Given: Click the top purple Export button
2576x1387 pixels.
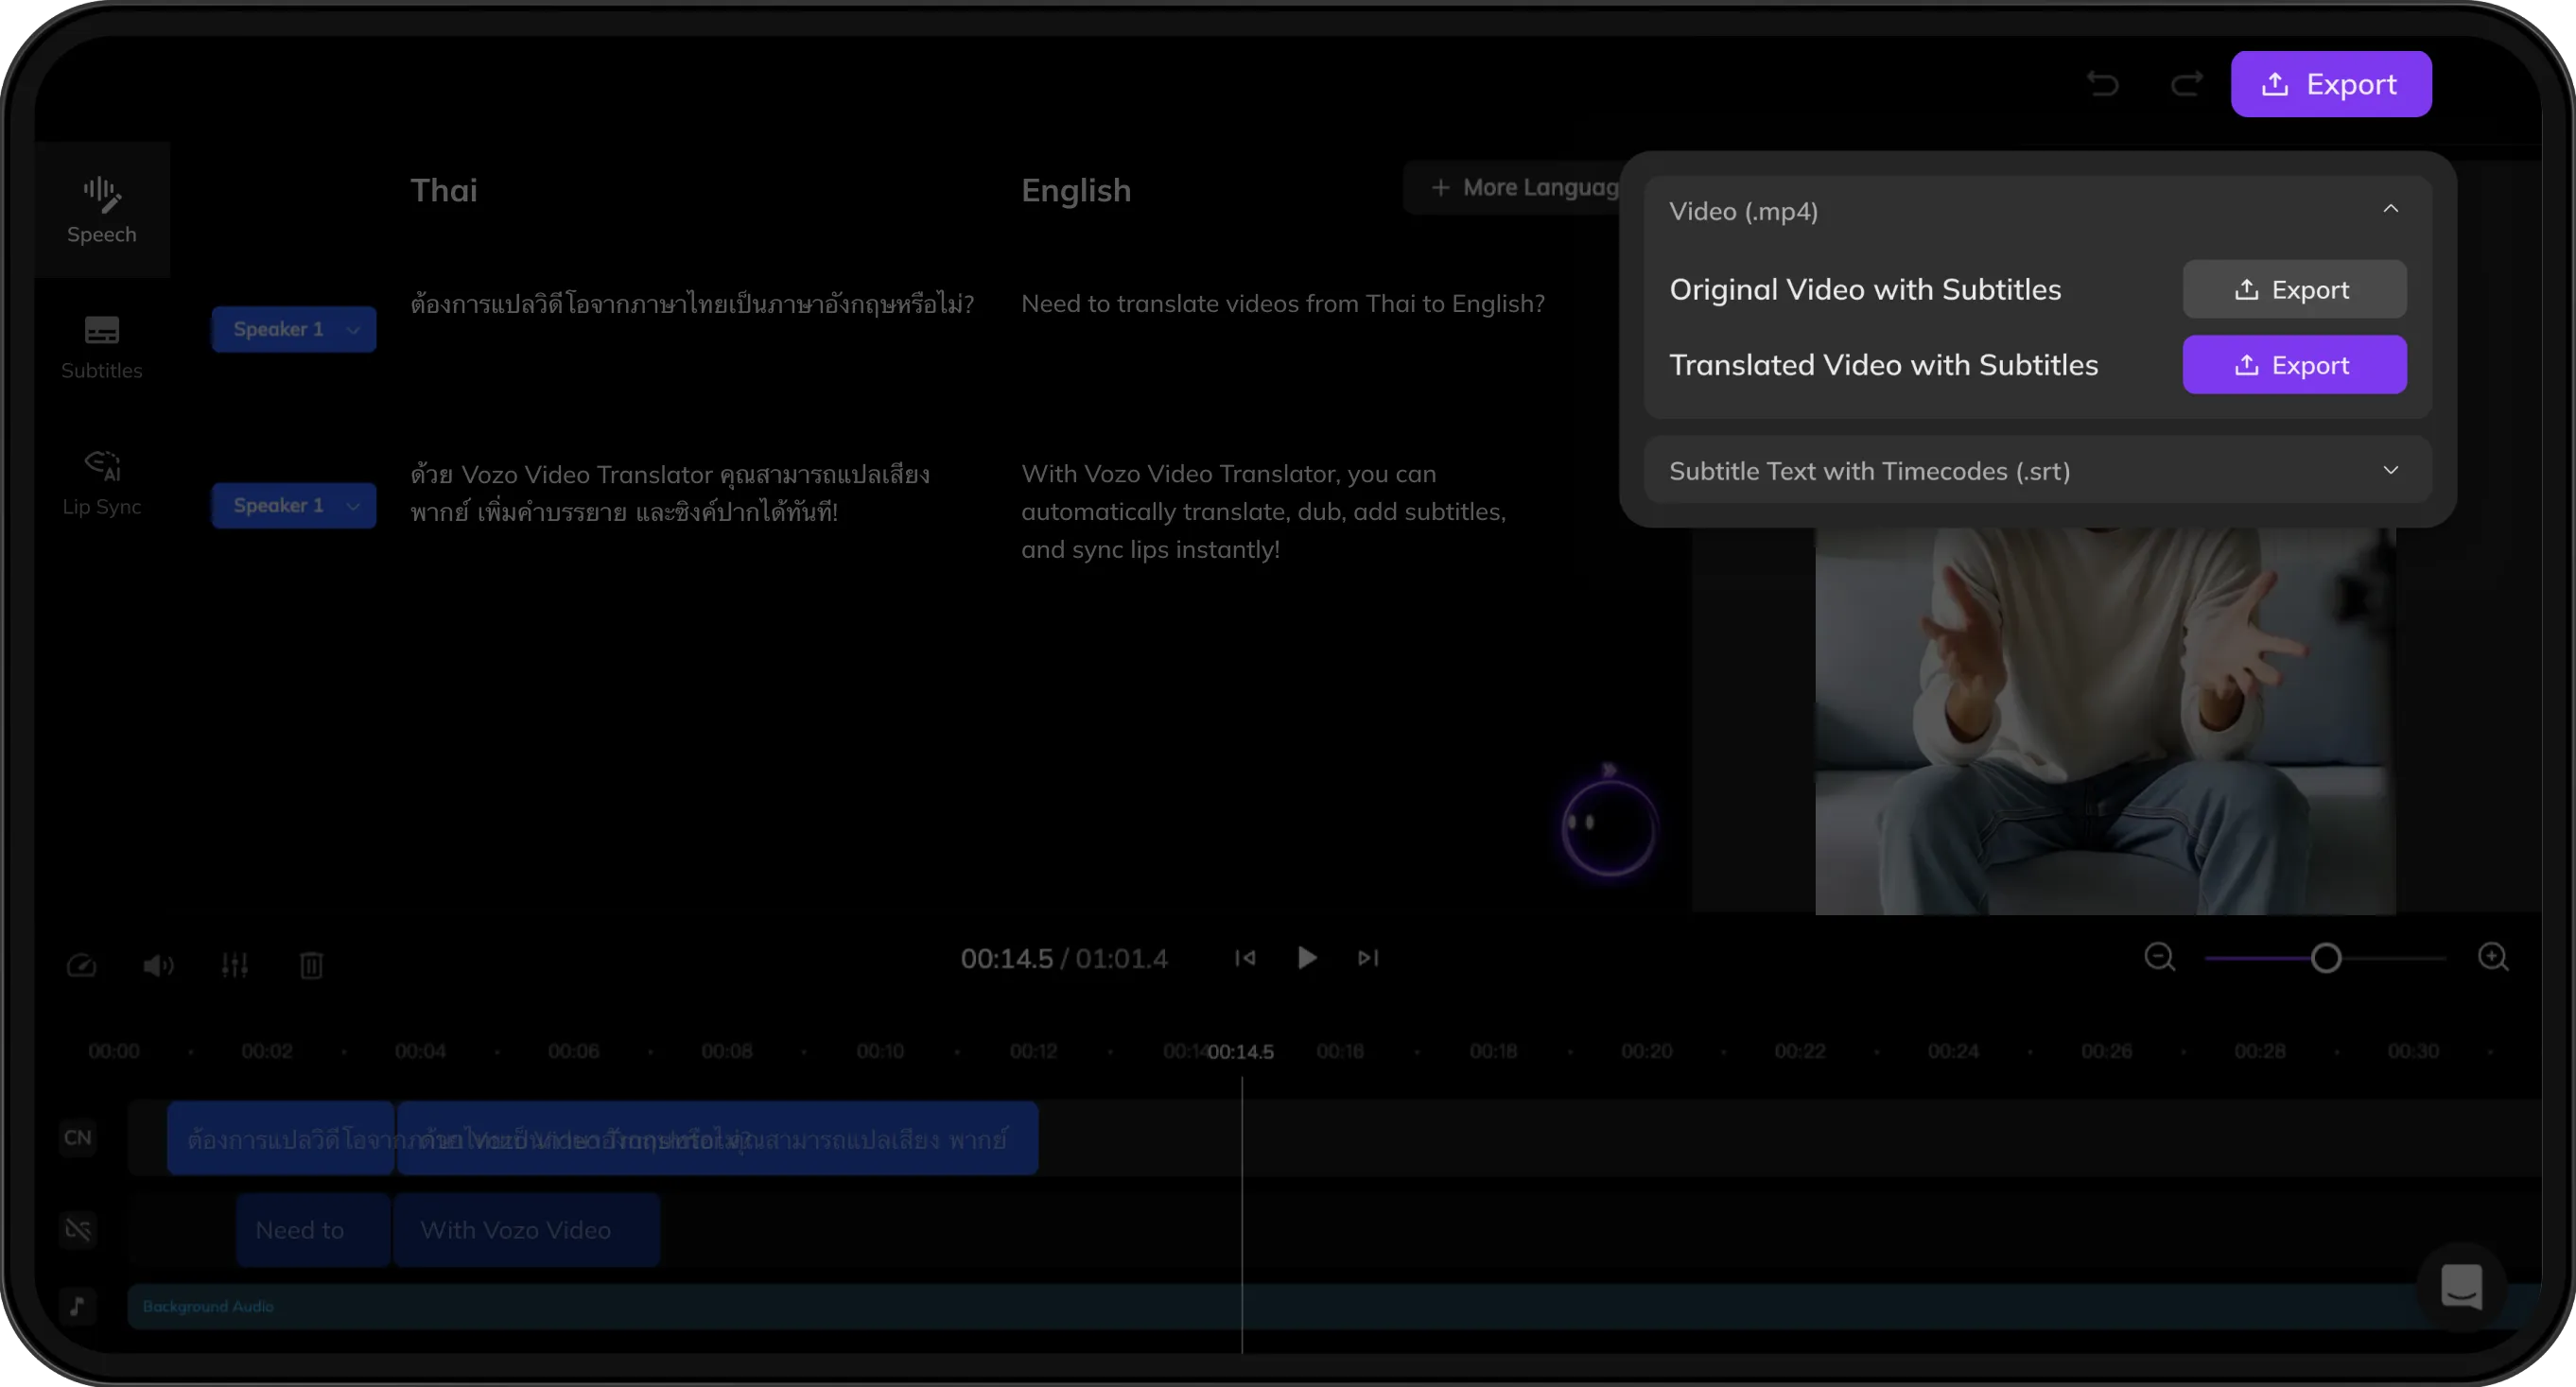Looking at the screenshot, I should click(2330, 84).
